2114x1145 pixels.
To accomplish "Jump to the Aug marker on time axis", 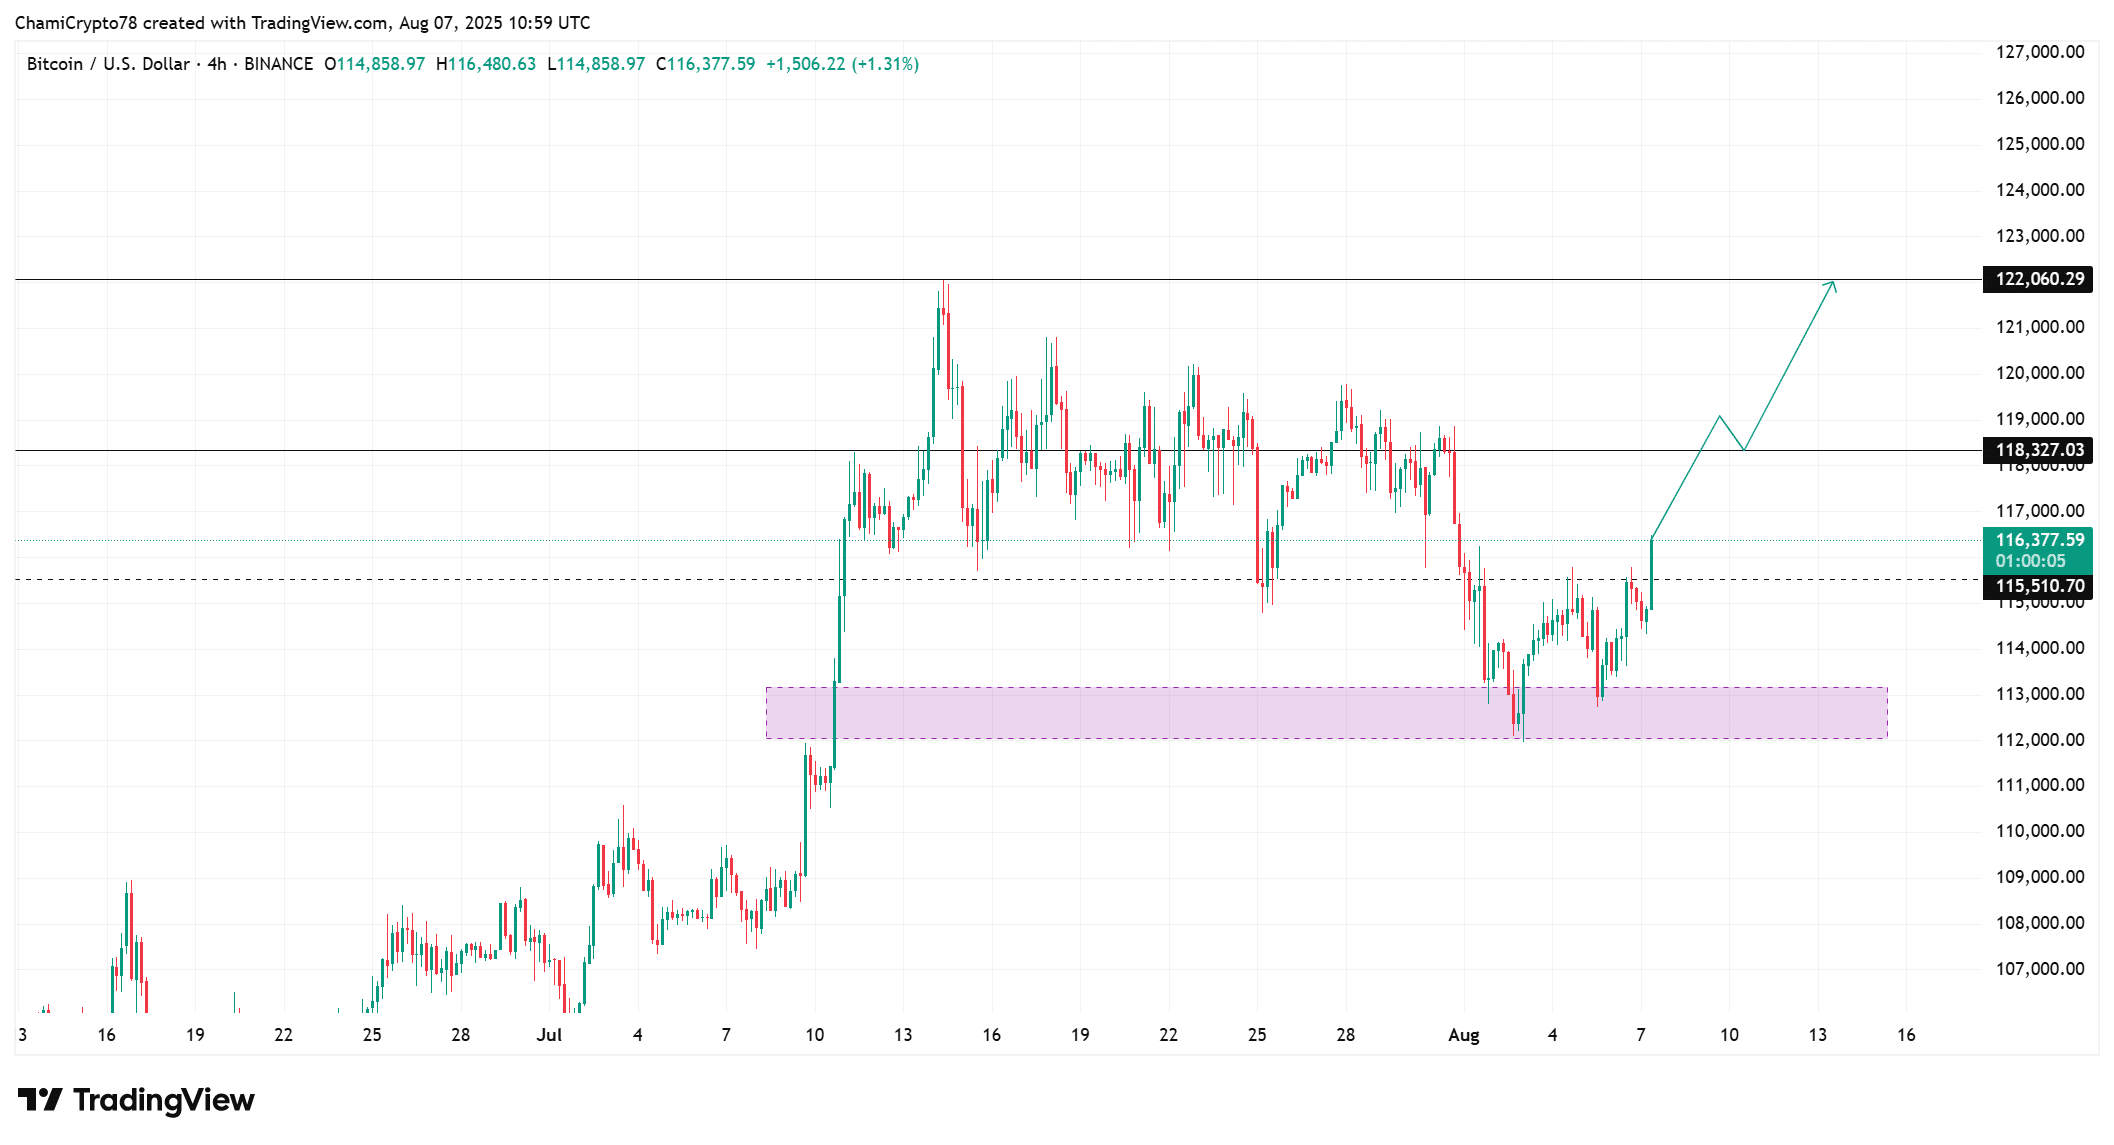I will [x=1463, y=1035].
